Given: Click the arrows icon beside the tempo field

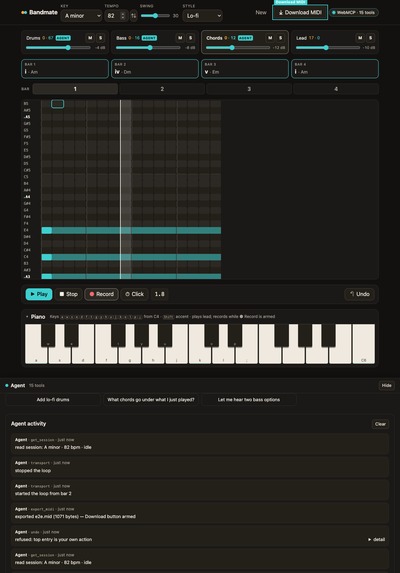Looking at the screenshot, I should pyautogui.click(x=133, y=16).
